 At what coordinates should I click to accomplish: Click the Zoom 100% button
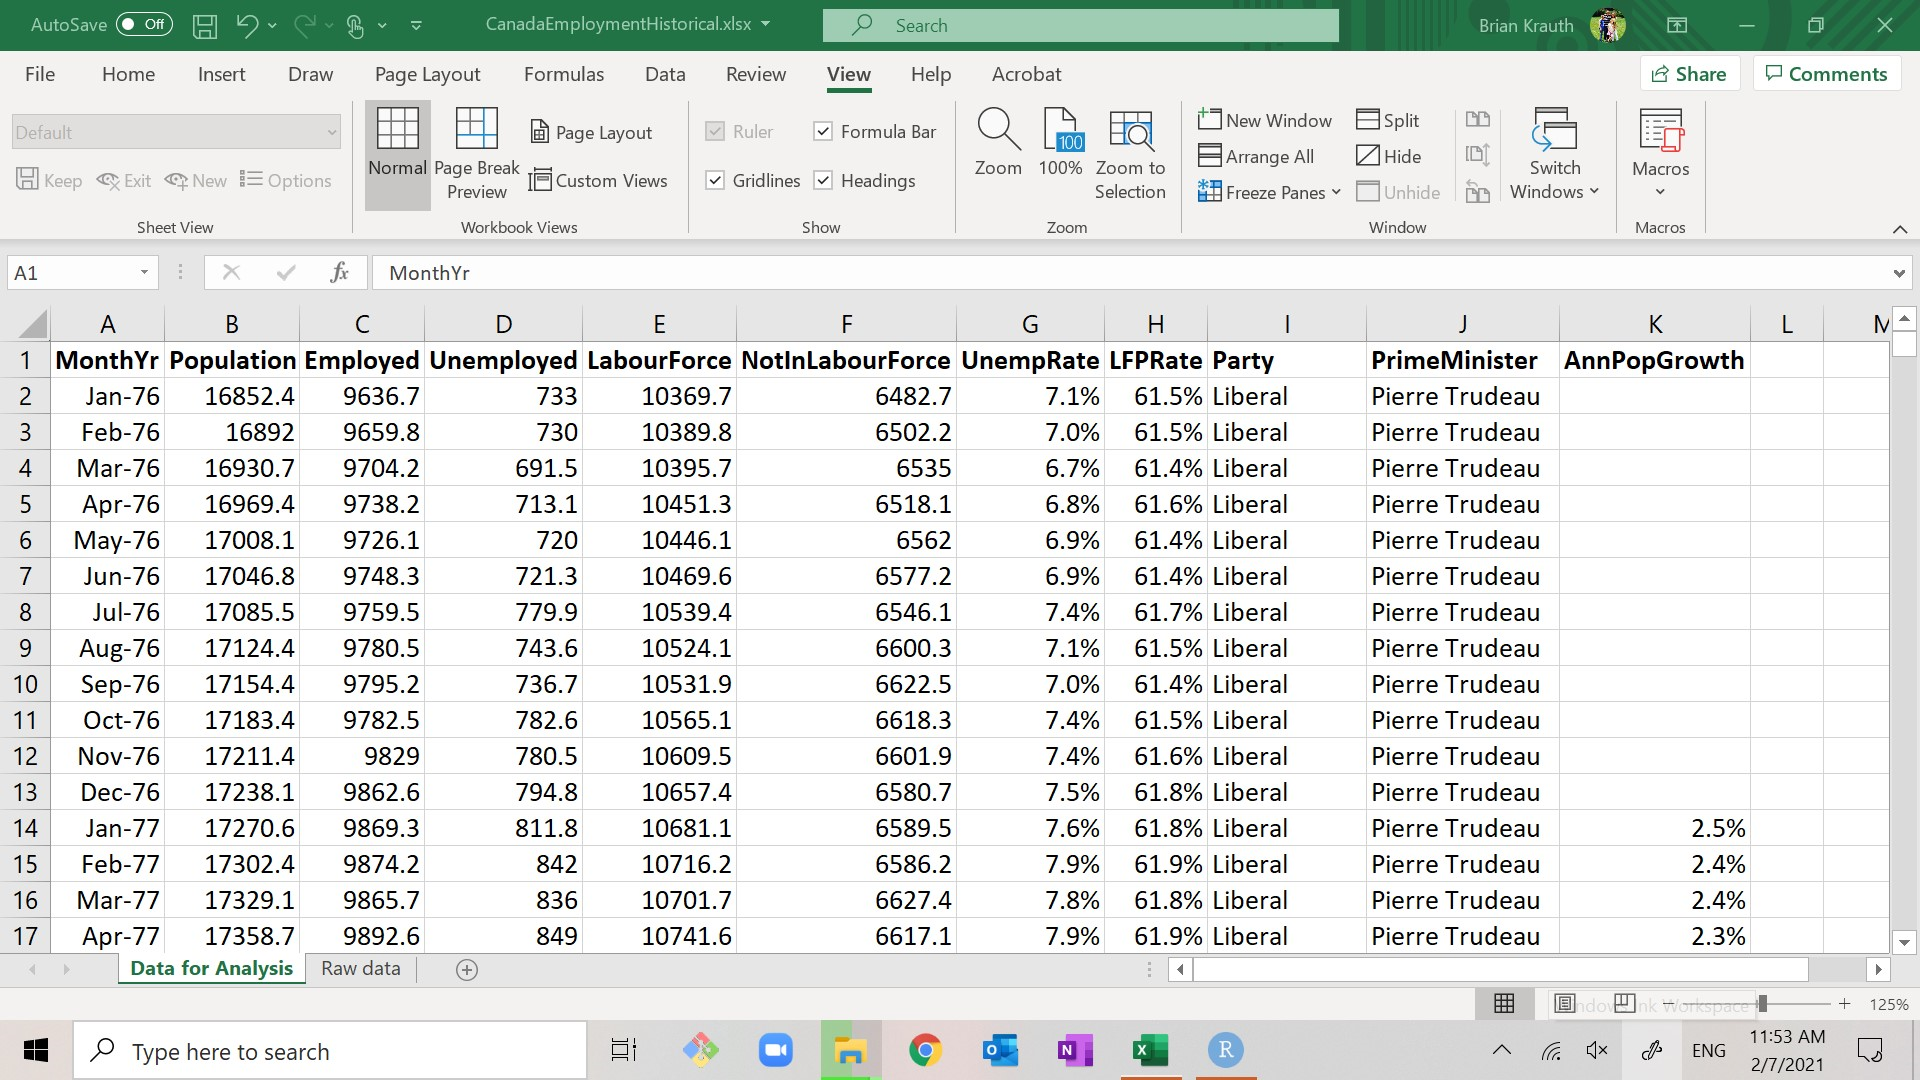tap(1063, 150)
